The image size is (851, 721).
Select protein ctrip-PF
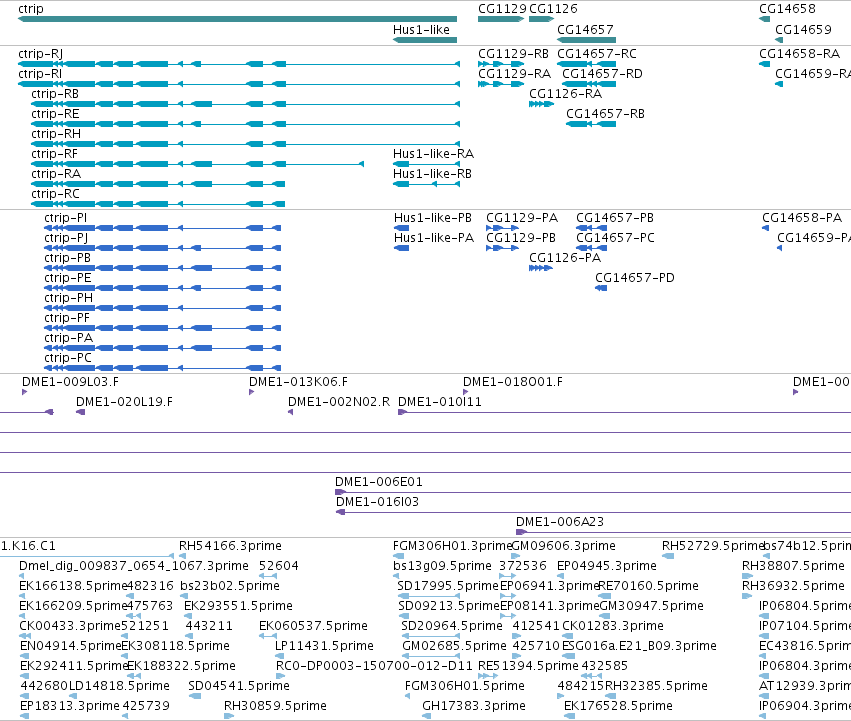tap(67, 319)
